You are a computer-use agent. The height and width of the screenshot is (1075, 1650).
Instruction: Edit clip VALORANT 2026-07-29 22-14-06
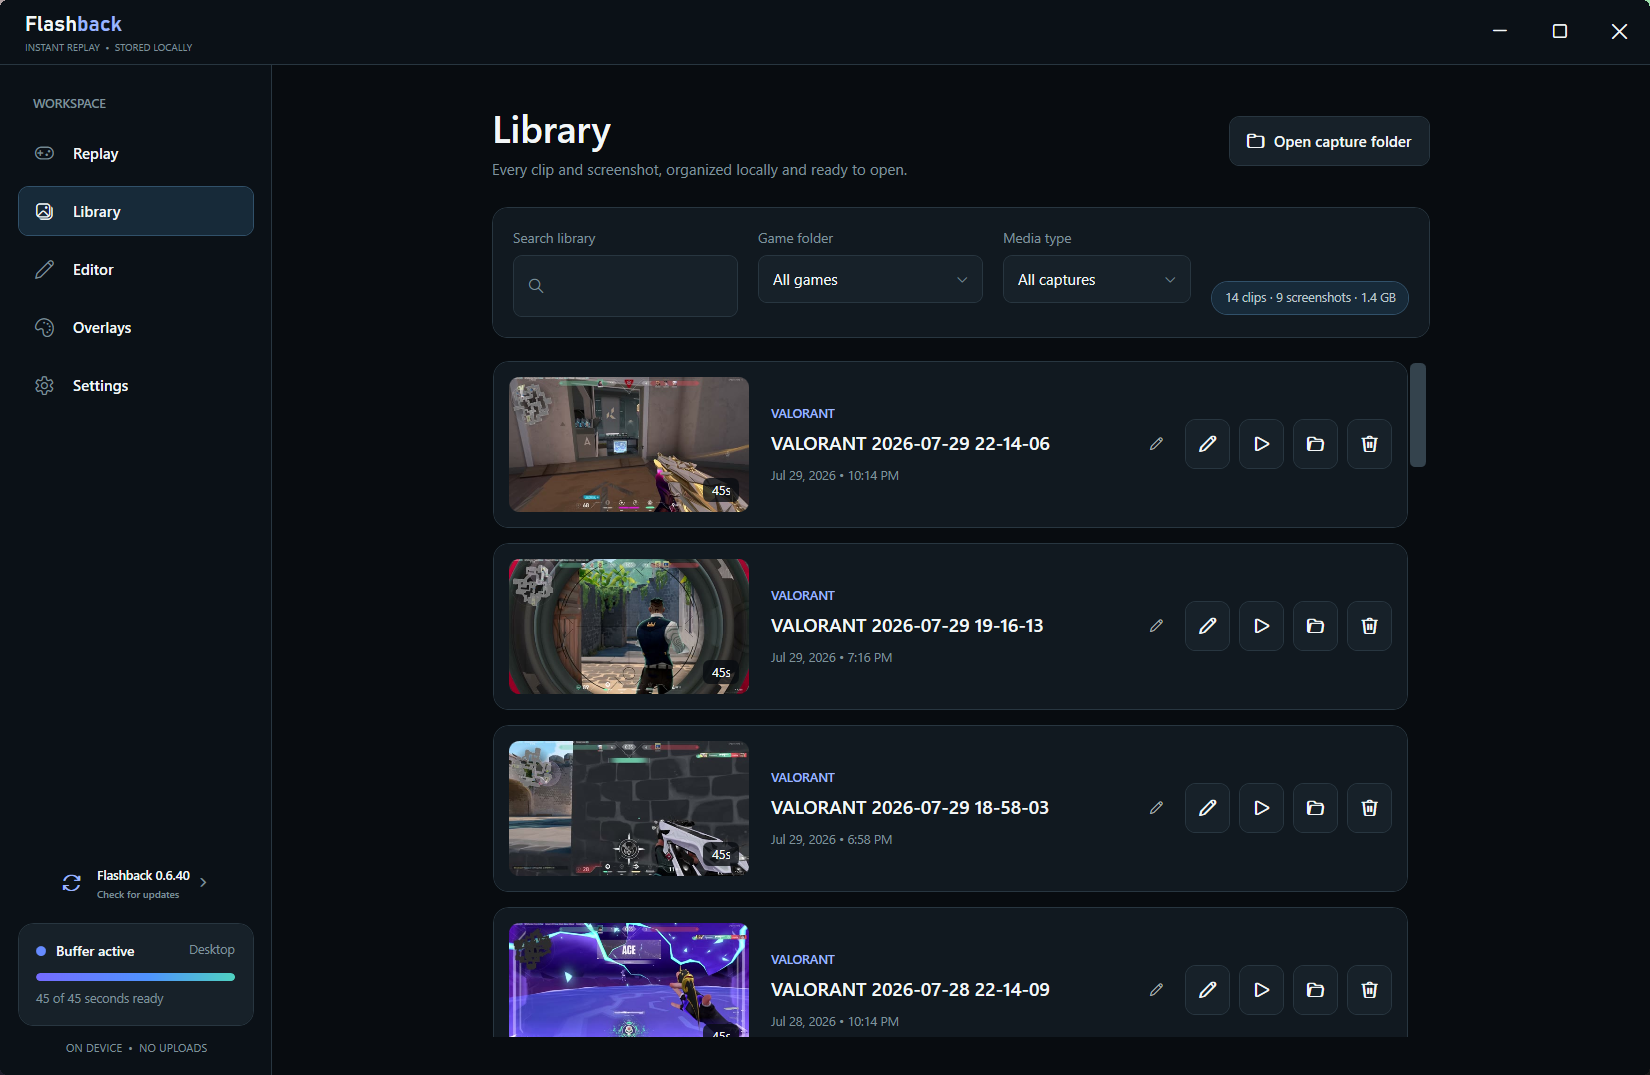point(1208,444)
